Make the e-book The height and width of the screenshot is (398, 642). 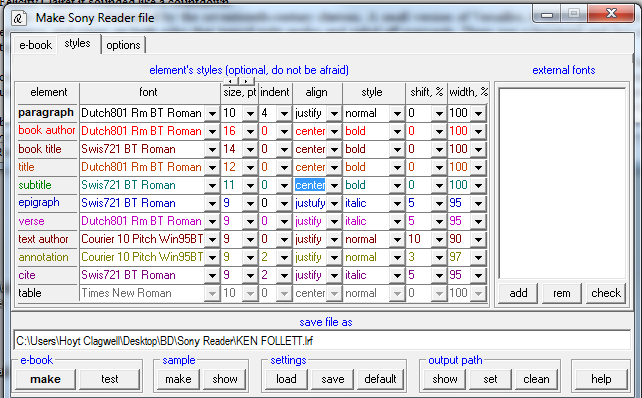coord(45,379)
